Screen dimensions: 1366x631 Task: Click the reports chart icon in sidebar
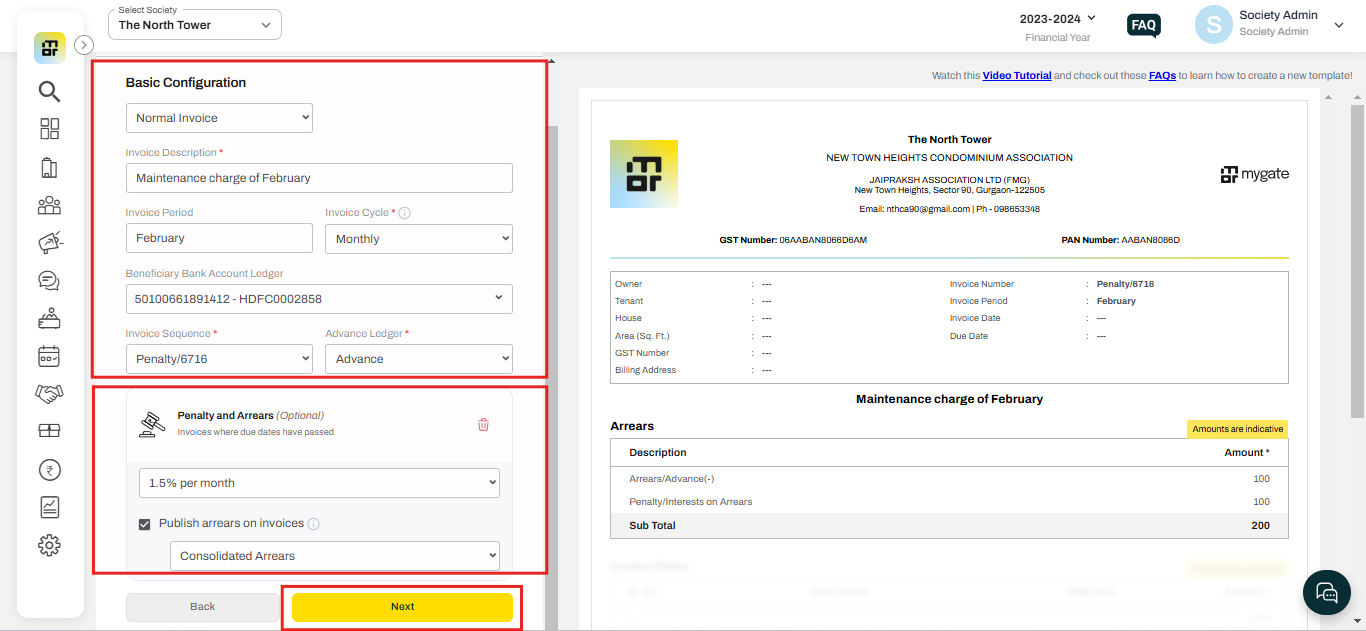49,507
